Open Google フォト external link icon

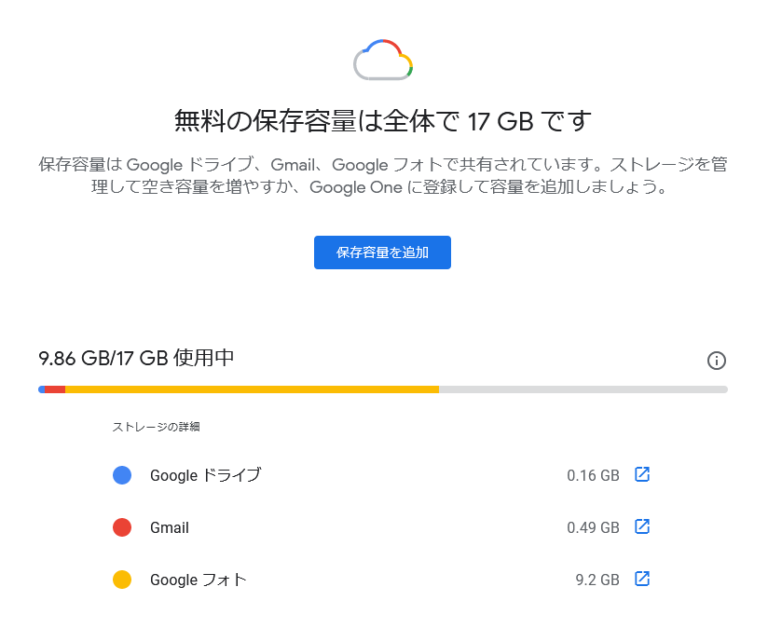tap(642, 579)
